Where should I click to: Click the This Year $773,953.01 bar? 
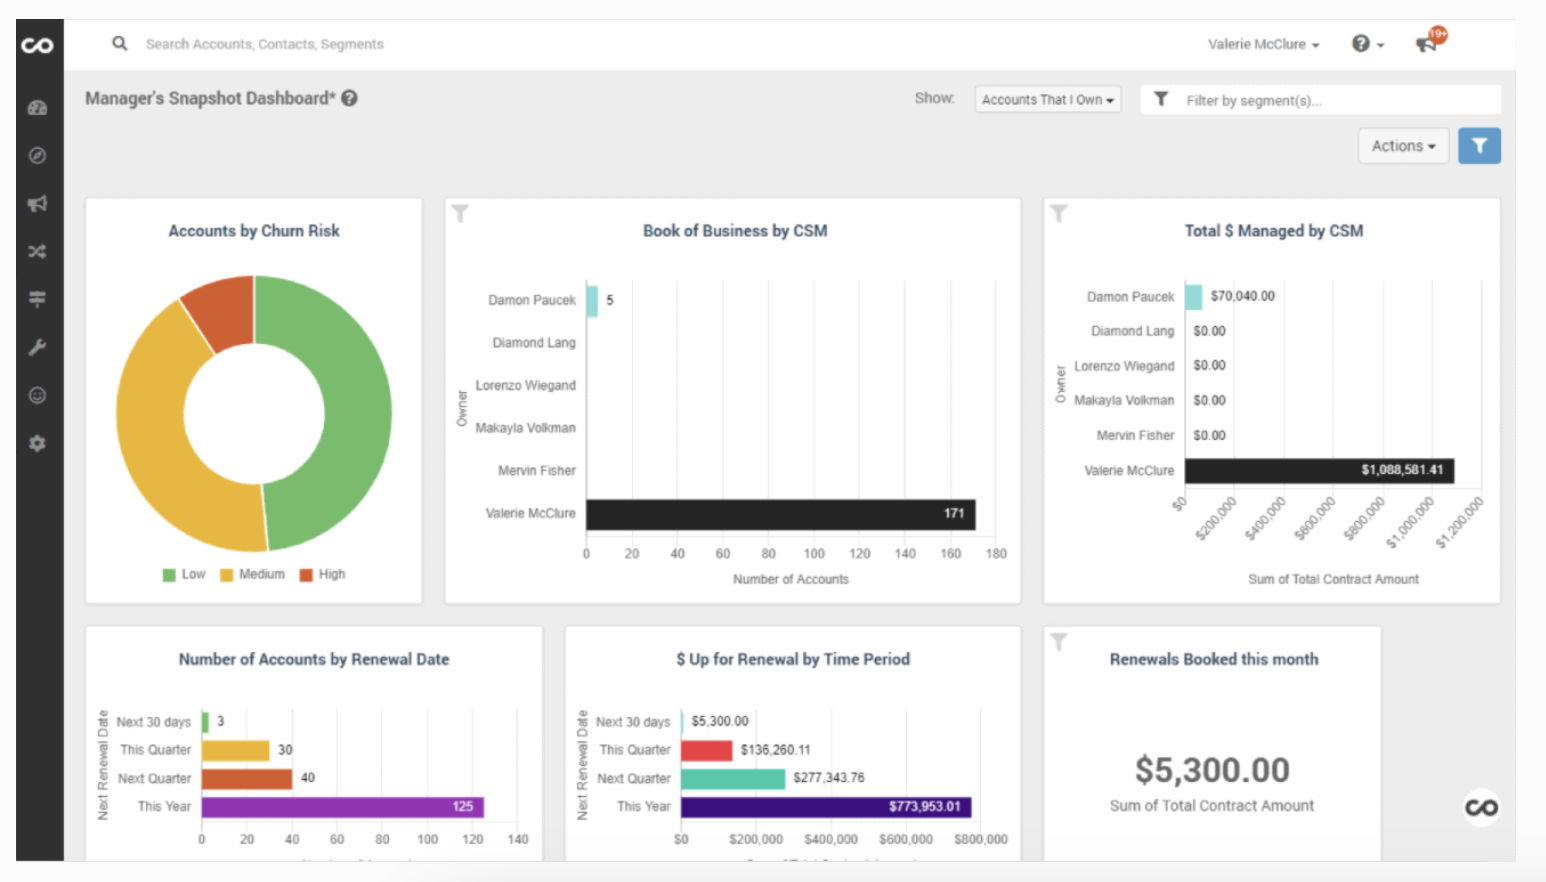[x=826, y=807]
